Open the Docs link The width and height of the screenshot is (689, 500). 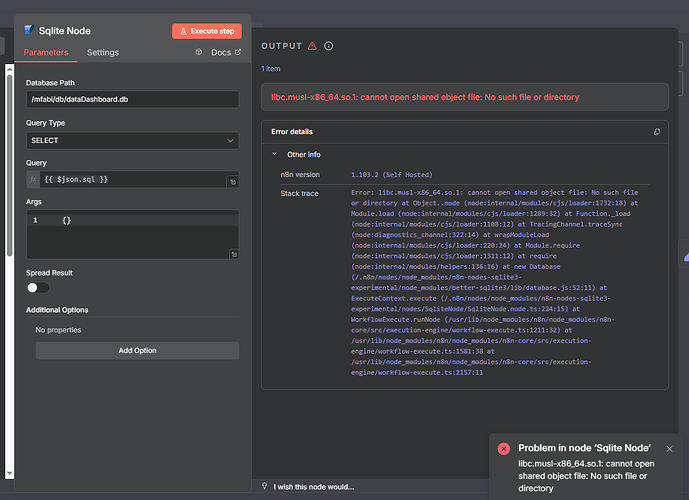[226, 52]
